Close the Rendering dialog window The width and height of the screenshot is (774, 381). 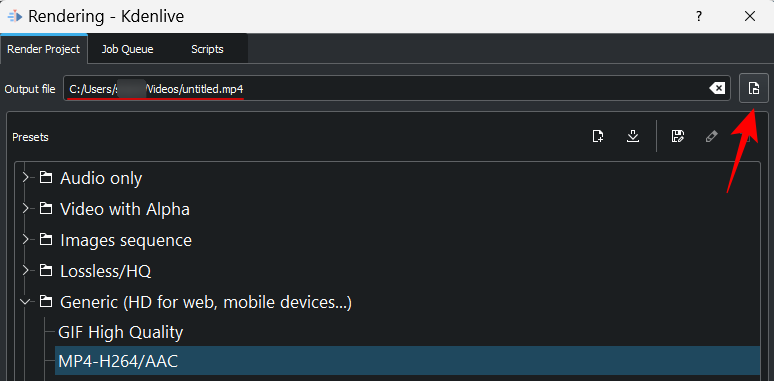(x=750, y=16)
